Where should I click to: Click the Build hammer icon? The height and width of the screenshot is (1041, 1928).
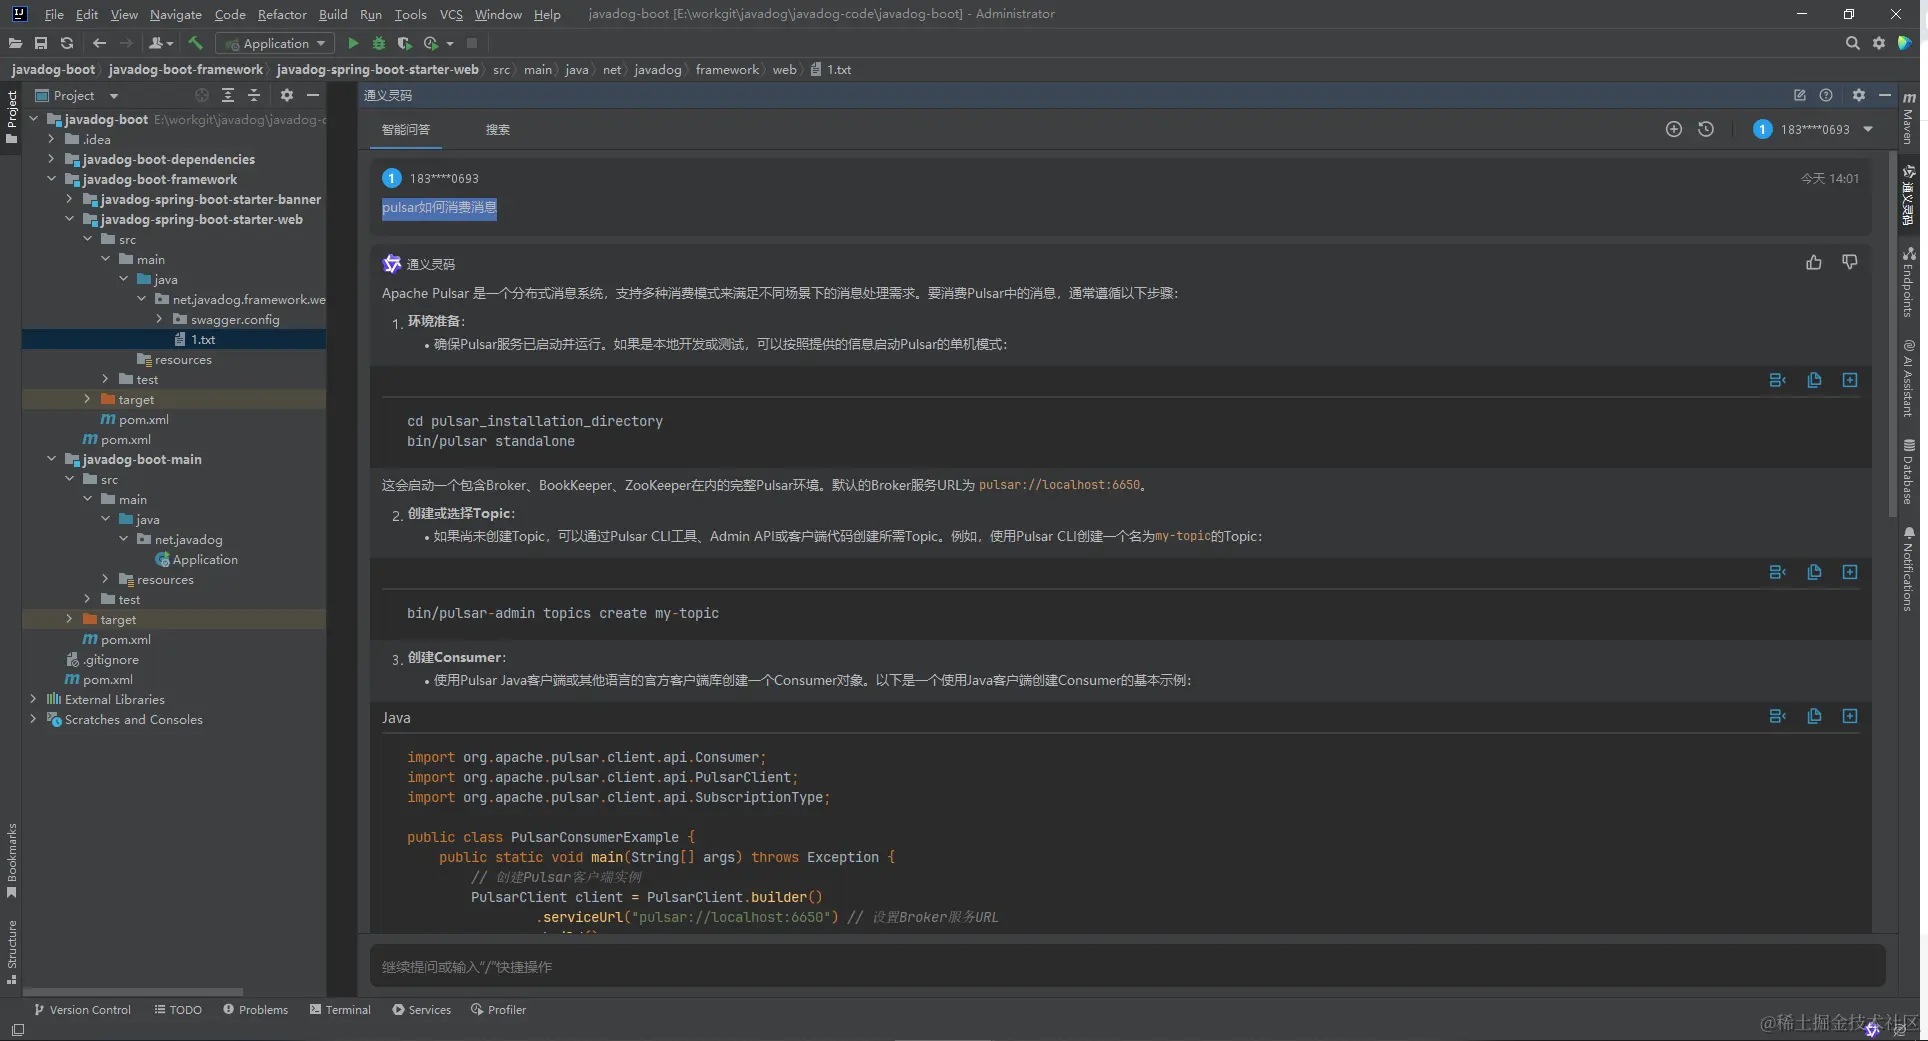pos(196,43)
